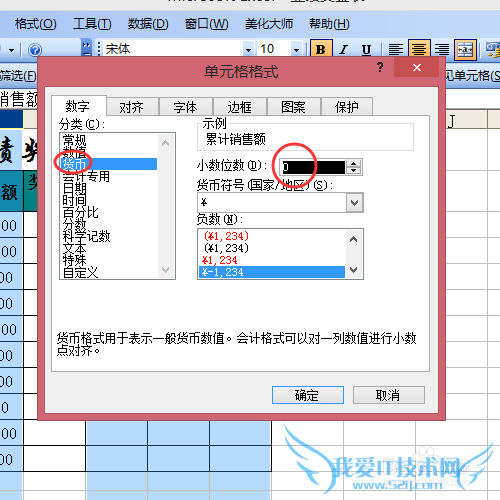This screenshot has width=500, height=500.
Task: Switch to the 图案 tab
Action: click(x=294, y=107)
